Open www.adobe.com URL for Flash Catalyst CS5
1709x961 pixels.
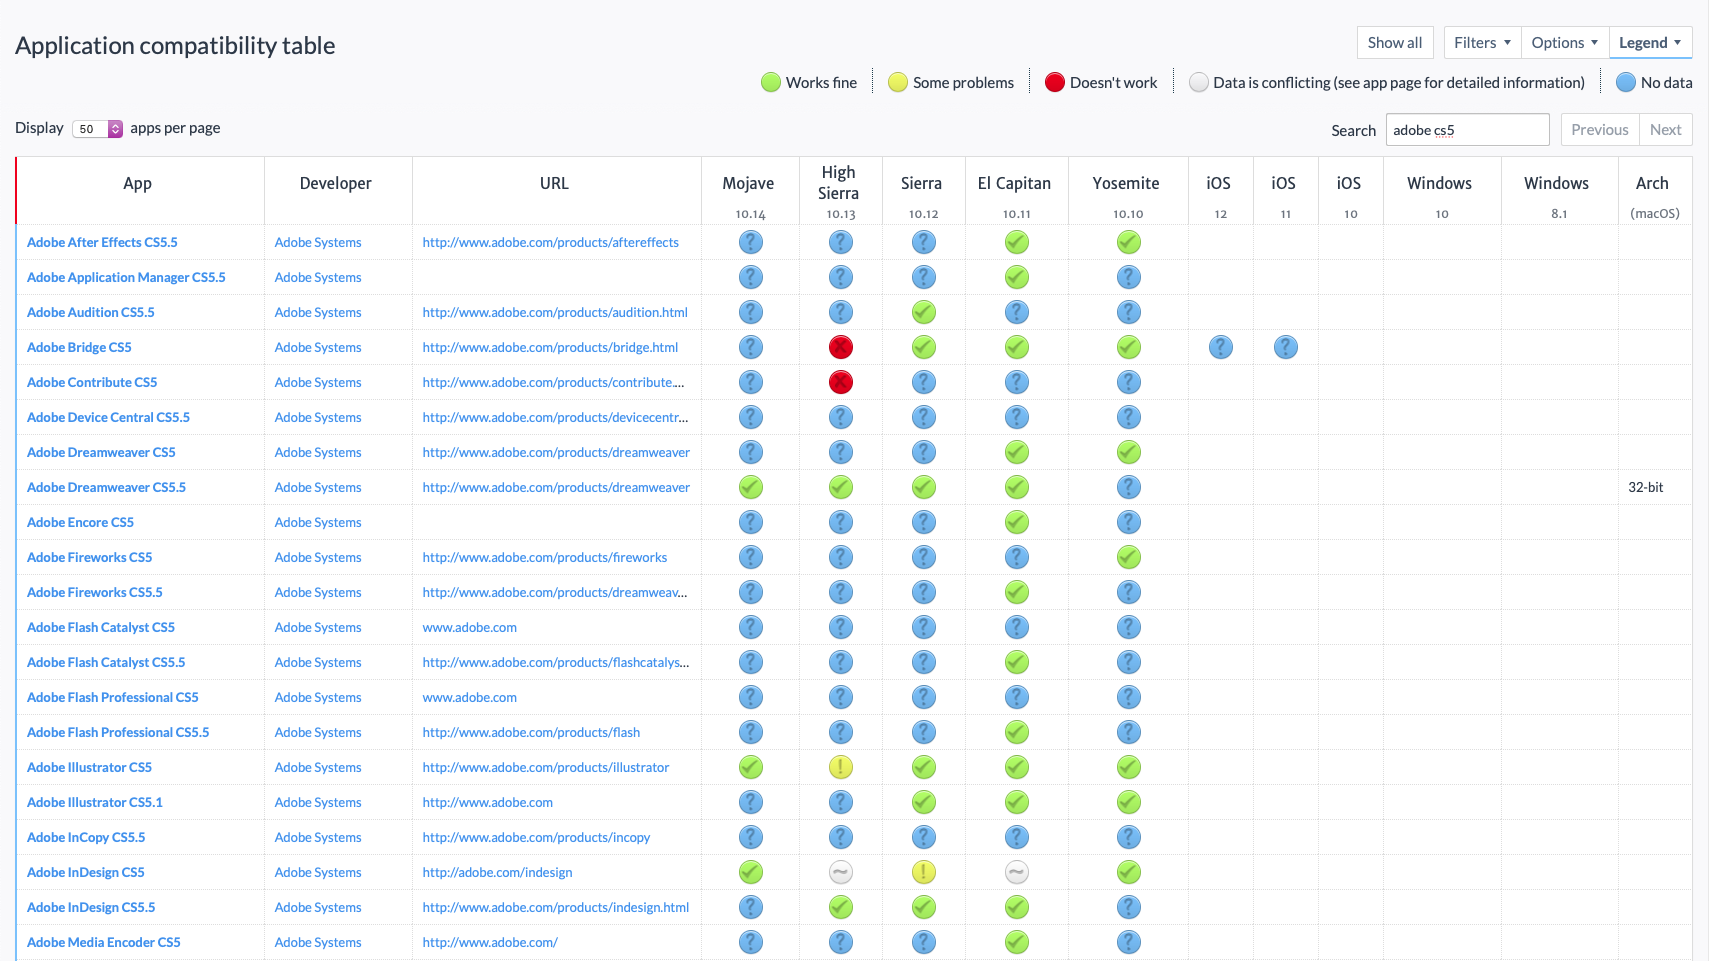tap(470, 627)
